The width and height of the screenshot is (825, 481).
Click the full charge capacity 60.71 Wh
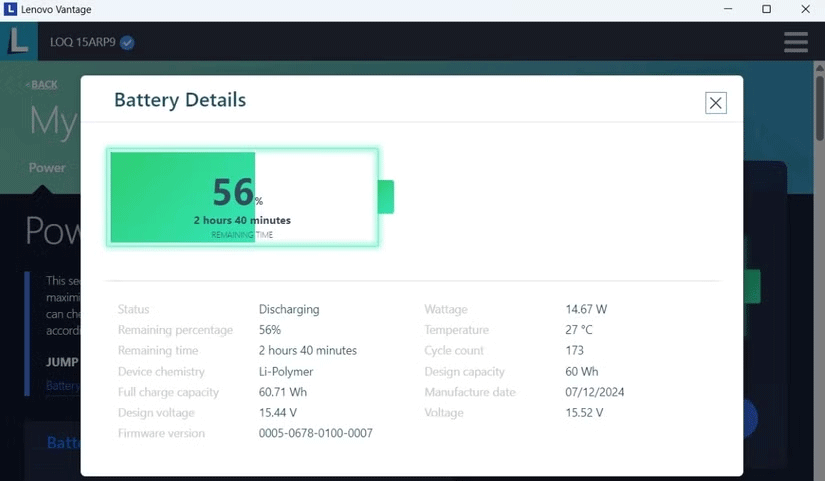click(282, 392)
